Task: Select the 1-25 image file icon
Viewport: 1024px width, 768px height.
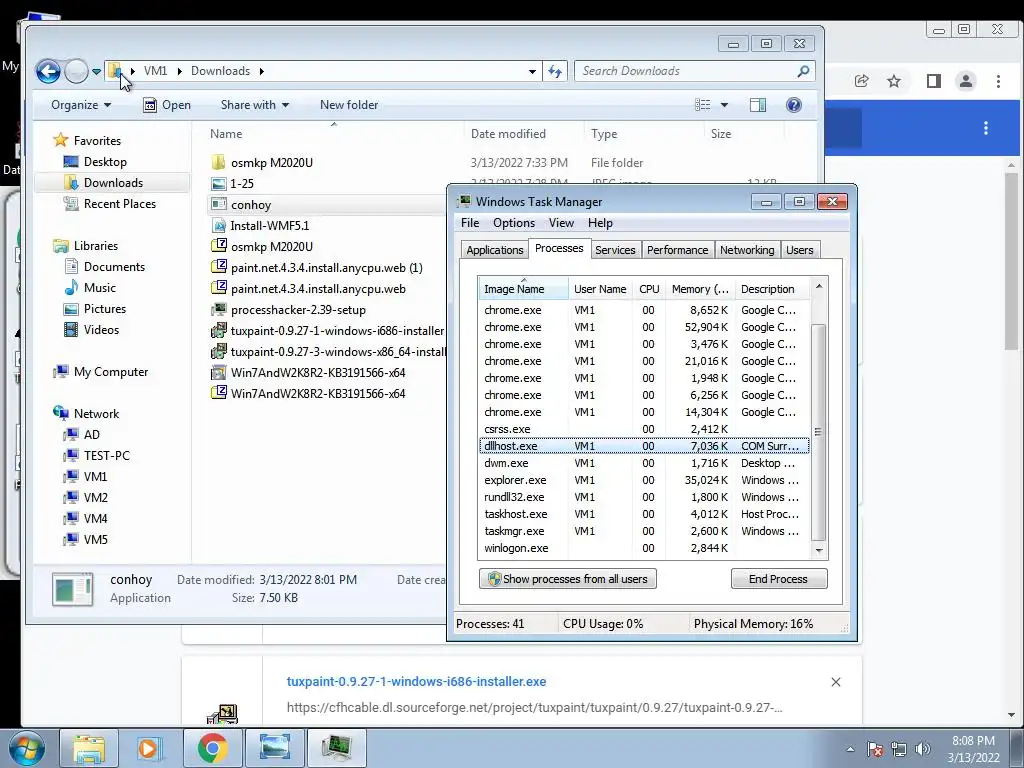Action: coord(218,184)
